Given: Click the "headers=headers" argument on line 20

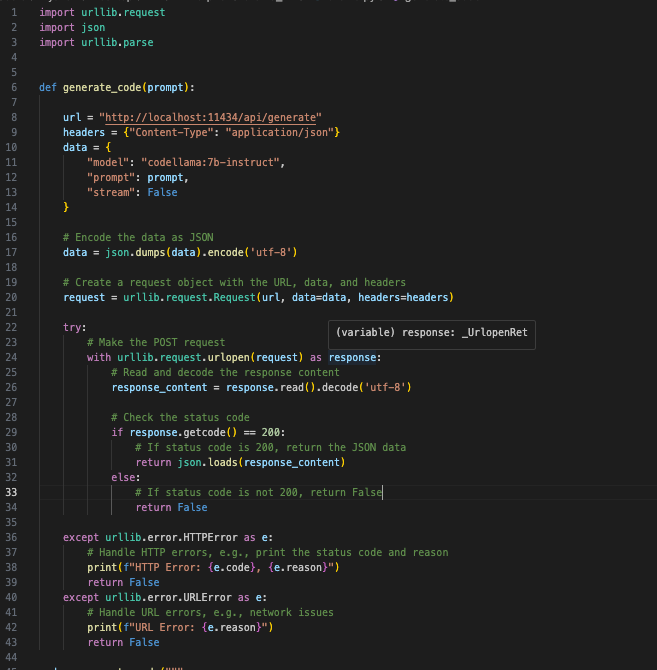Looking at the screenshot, I should click(x=403, y=297).
